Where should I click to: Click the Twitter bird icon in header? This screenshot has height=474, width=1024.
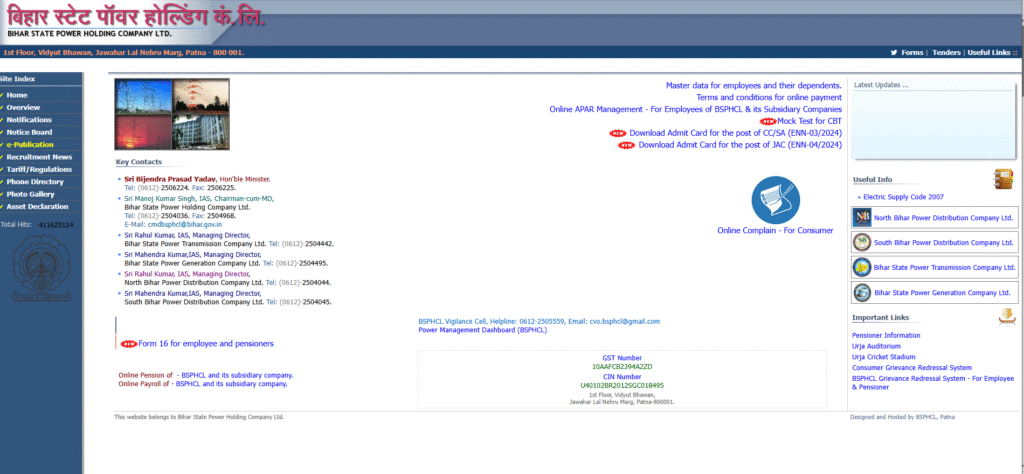893,53
